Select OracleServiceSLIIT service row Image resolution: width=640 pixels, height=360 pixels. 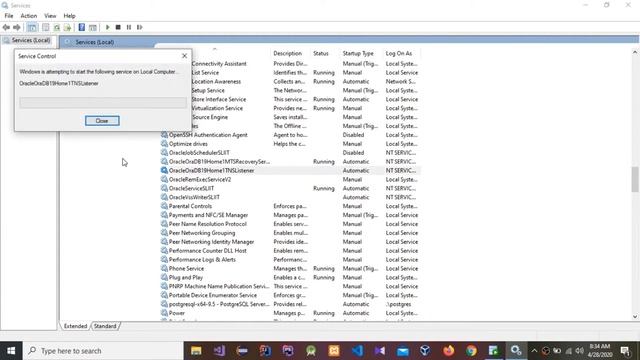coord(290,189)
